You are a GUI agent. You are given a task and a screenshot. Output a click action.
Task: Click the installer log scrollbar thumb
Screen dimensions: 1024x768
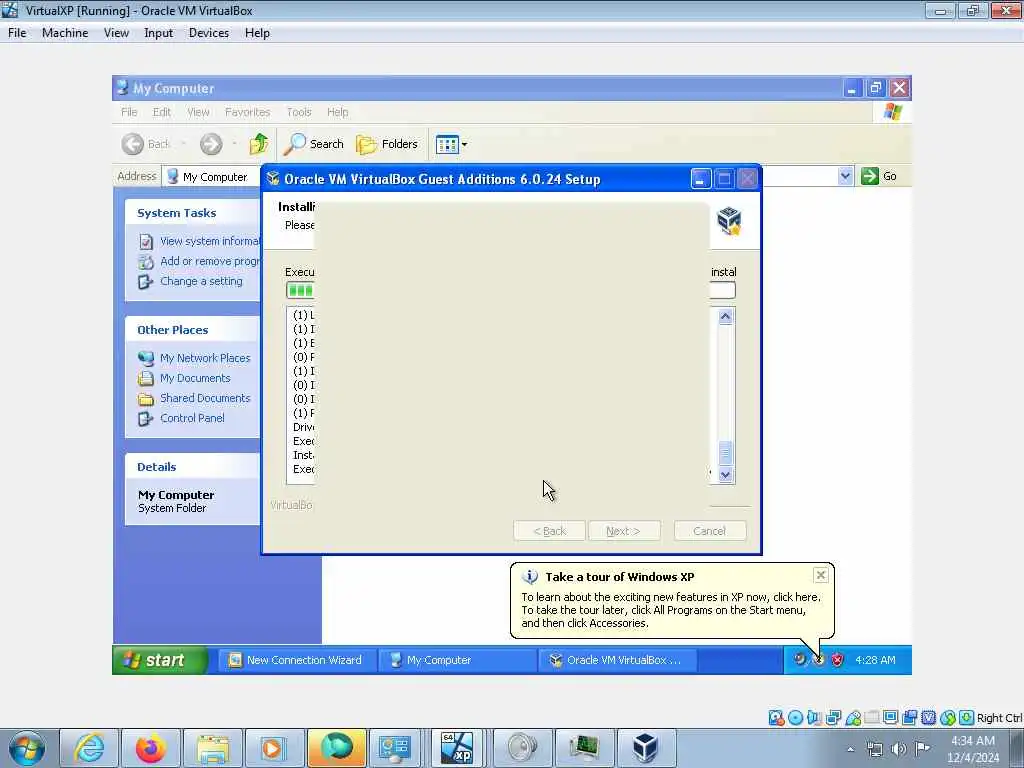tap(726, 453)
